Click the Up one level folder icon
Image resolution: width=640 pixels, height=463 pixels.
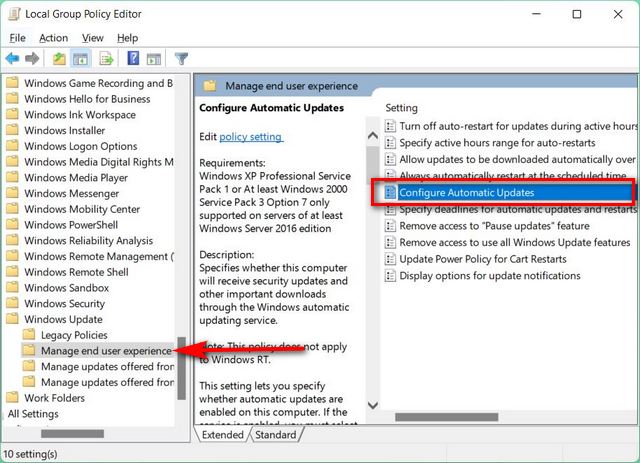[x=61, y=59]
